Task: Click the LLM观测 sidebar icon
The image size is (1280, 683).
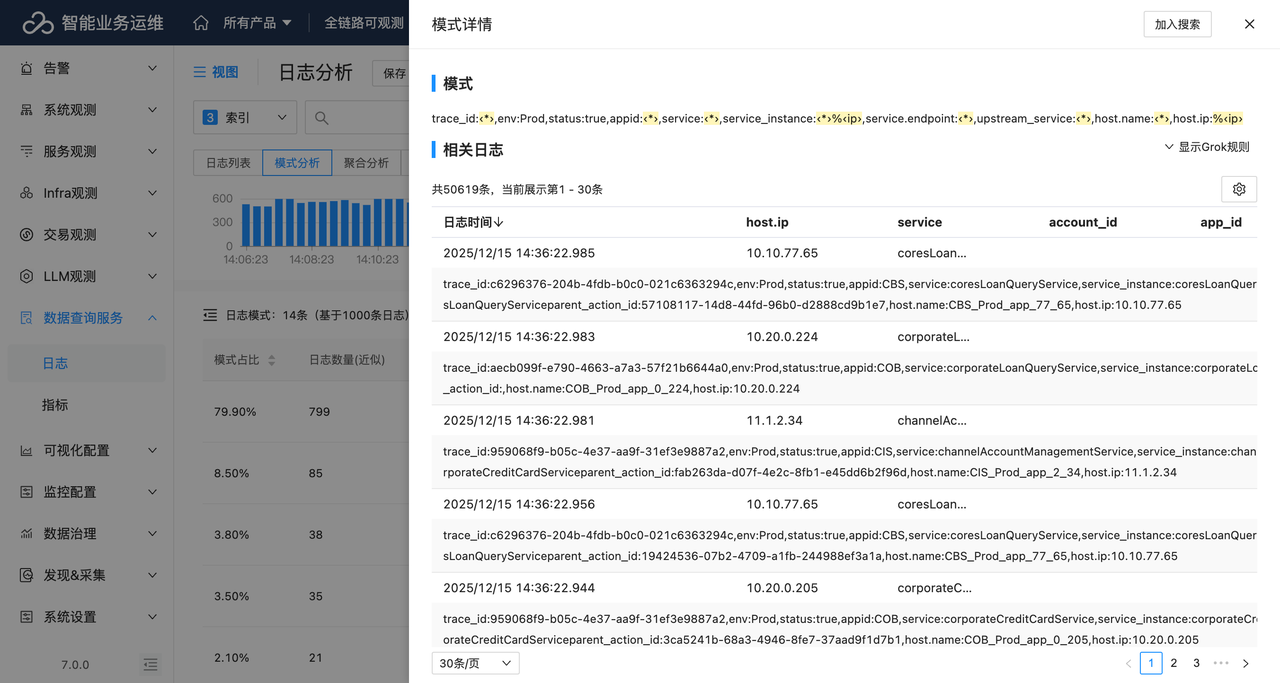Action: pos(26,276)
